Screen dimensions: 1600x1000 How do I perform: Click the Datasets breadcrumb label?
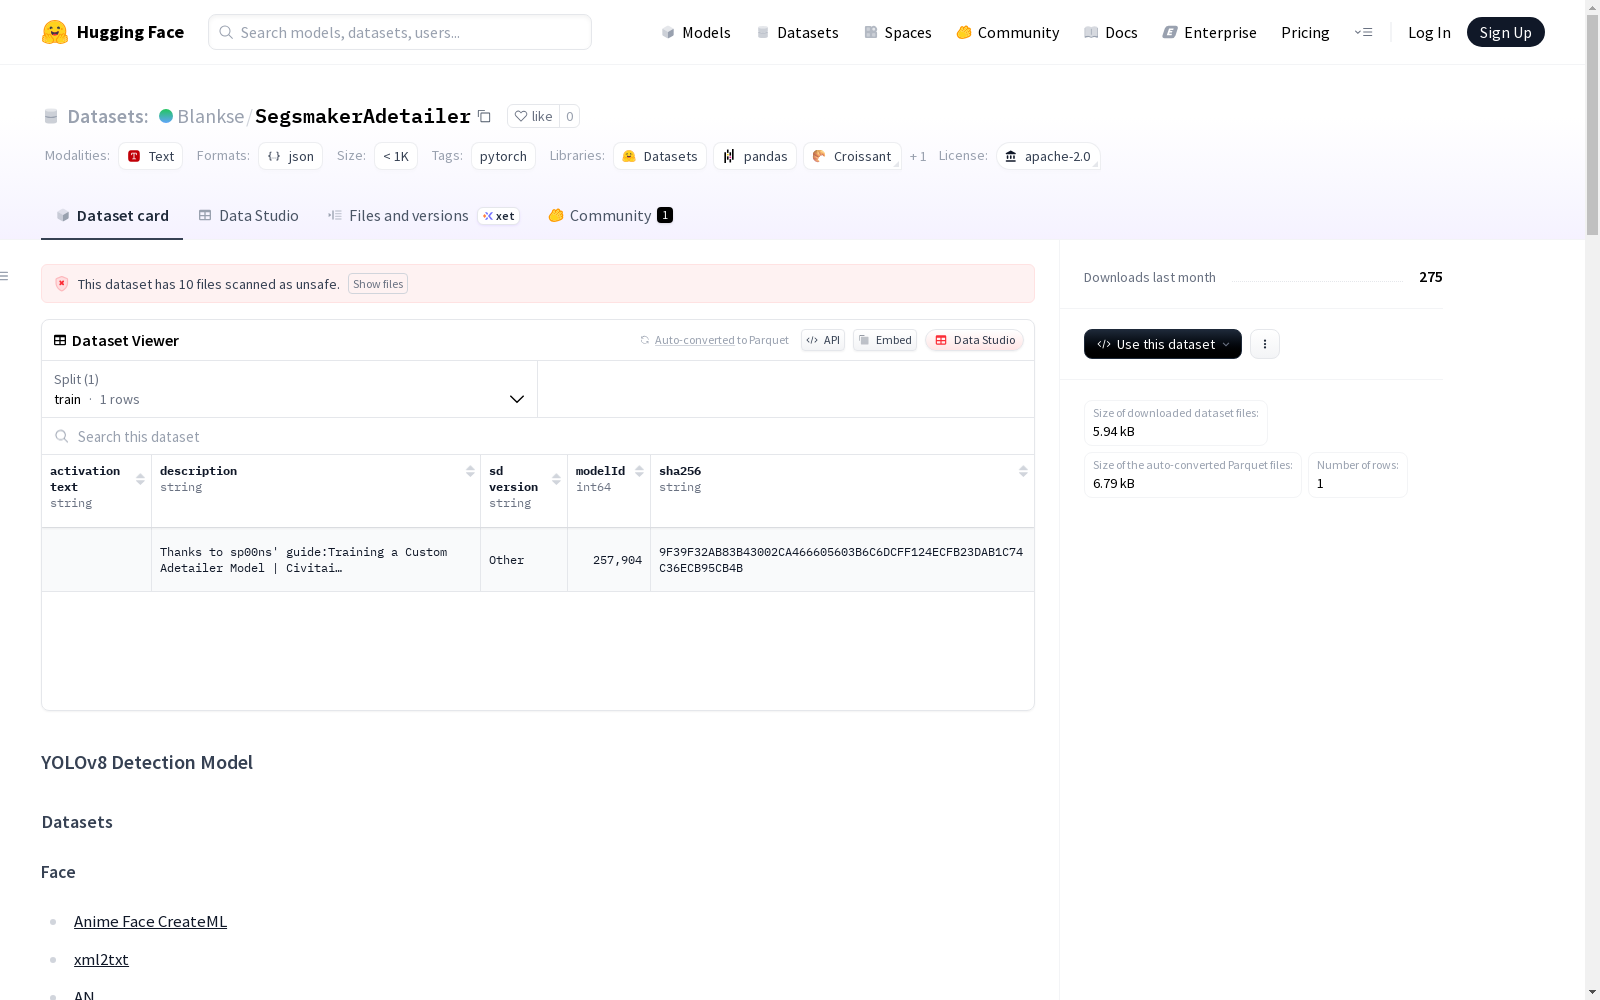[108, 116]
